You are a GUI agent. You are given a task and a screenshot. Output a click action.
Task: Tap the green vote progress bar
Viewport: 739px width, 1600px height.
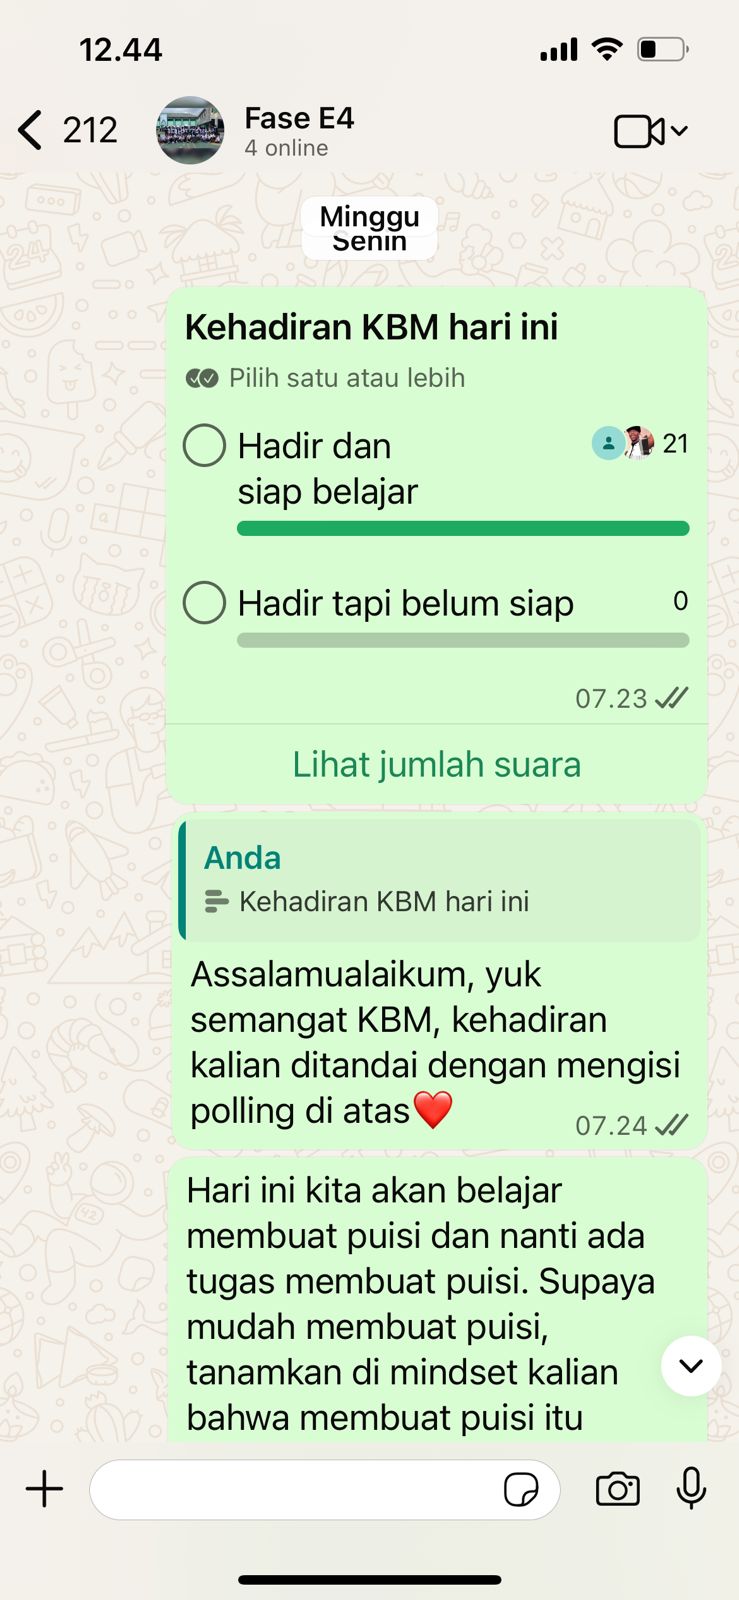coord(463,528)
